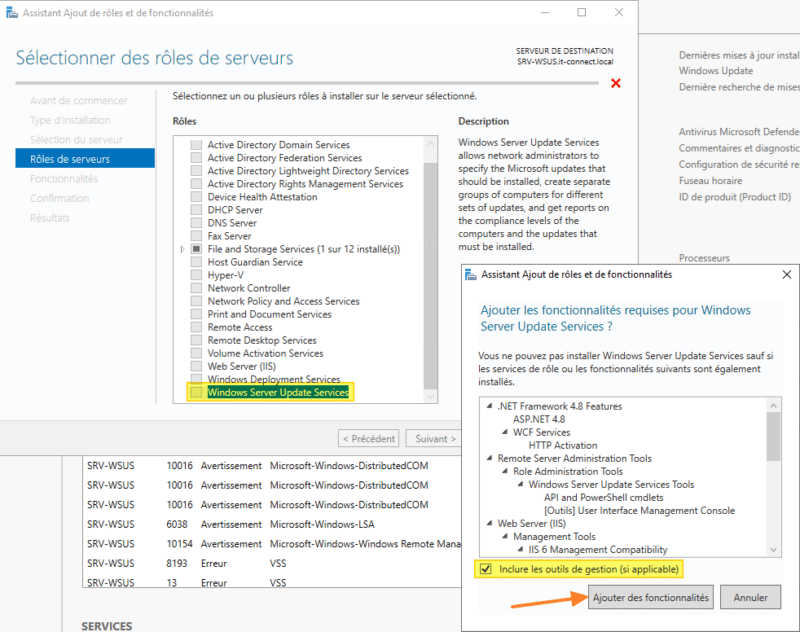Enable the DHCP Server role checkbox
800x632 pixels.
pyautogui.click(x=197, y=210)
